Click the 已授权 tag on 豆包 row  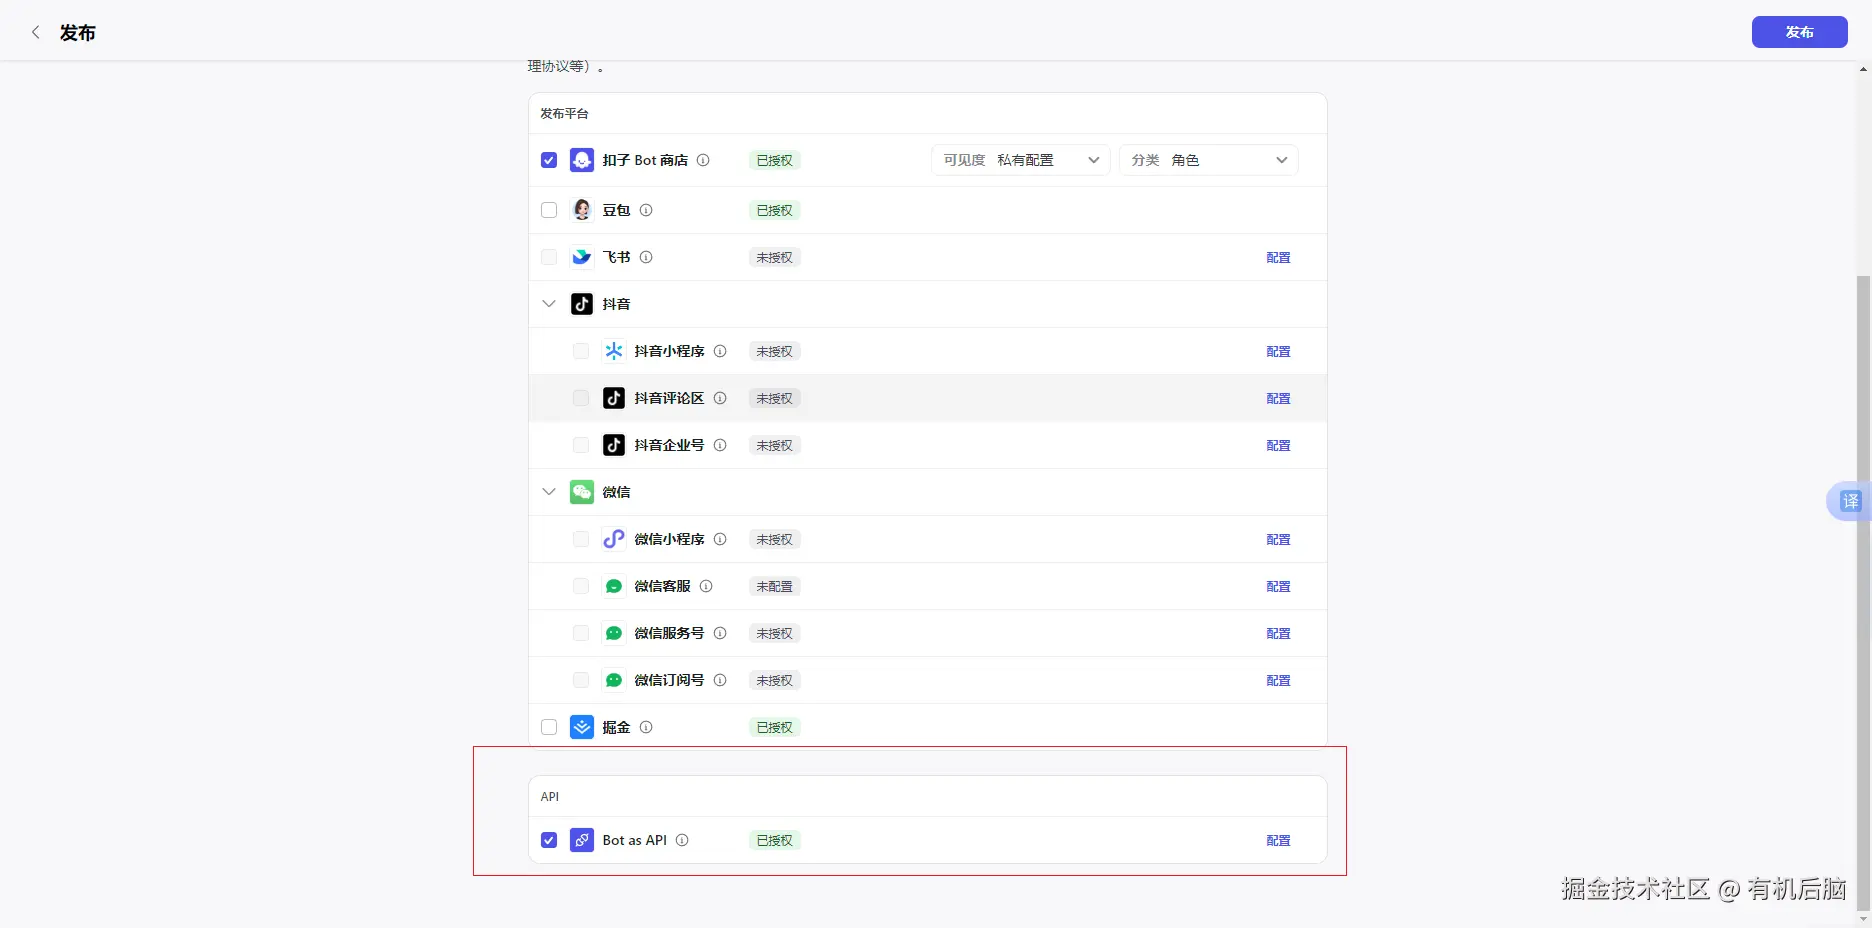click(775, 210)
